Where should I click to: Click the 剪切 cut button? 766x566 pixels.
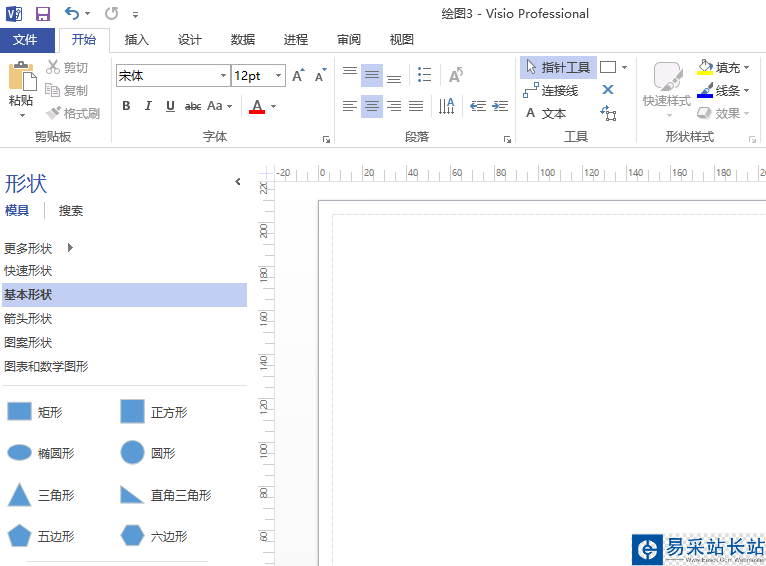(x=67, y=67)
